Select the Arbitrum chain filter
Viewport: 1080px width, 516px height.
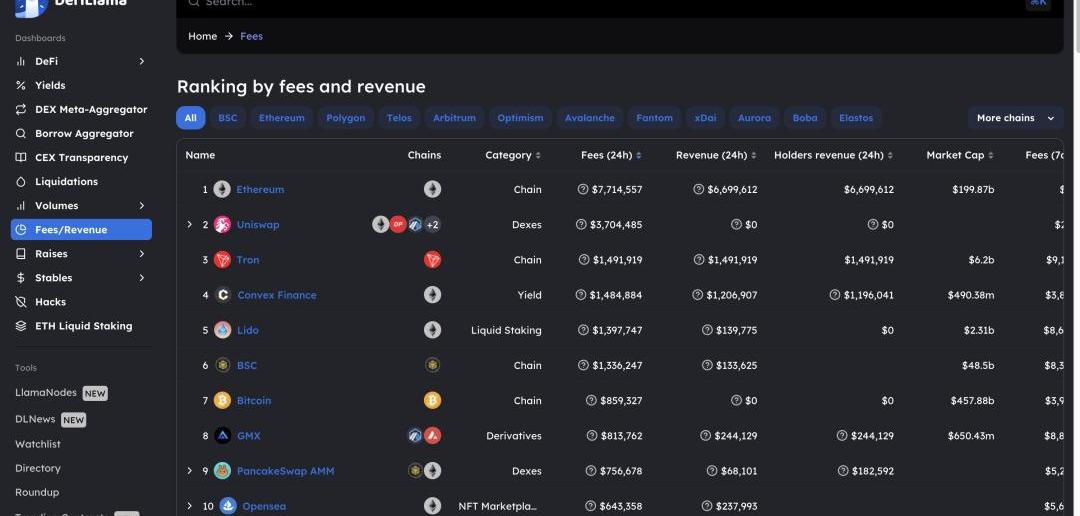[454, 118]
